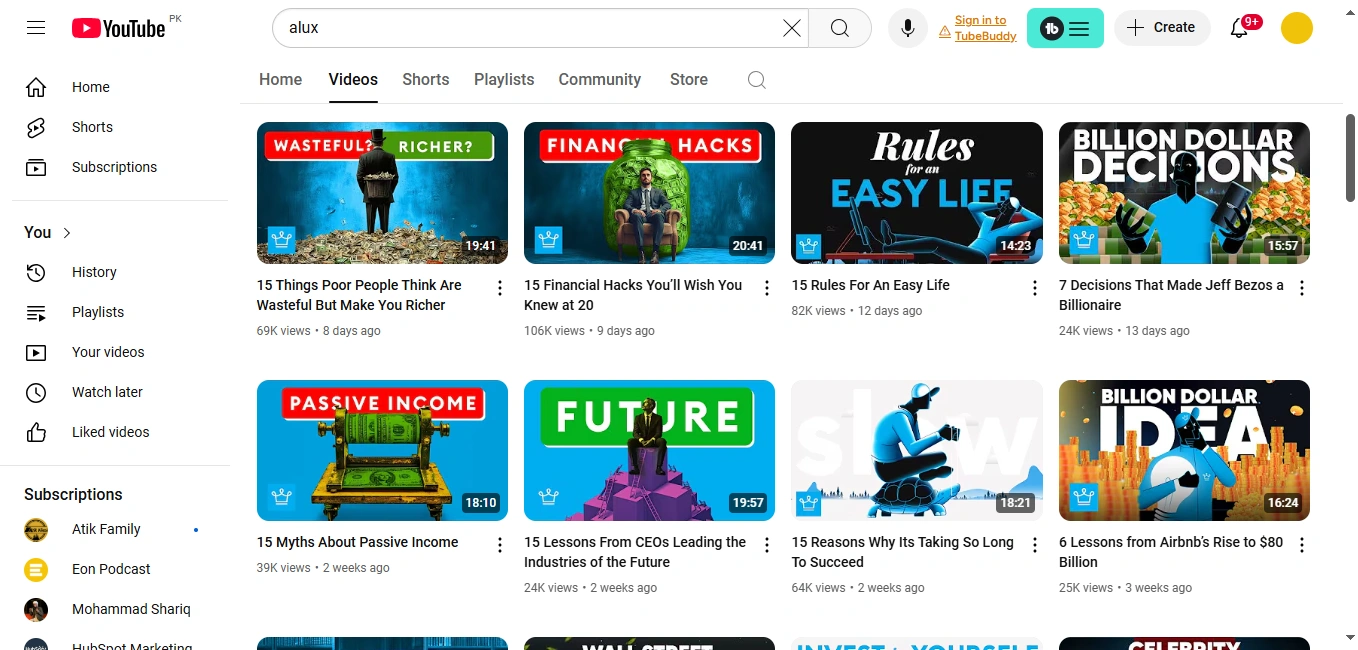
Task: Open Subscriptions in sidebar
Action: pyautogui.click(x=120, y=167)
